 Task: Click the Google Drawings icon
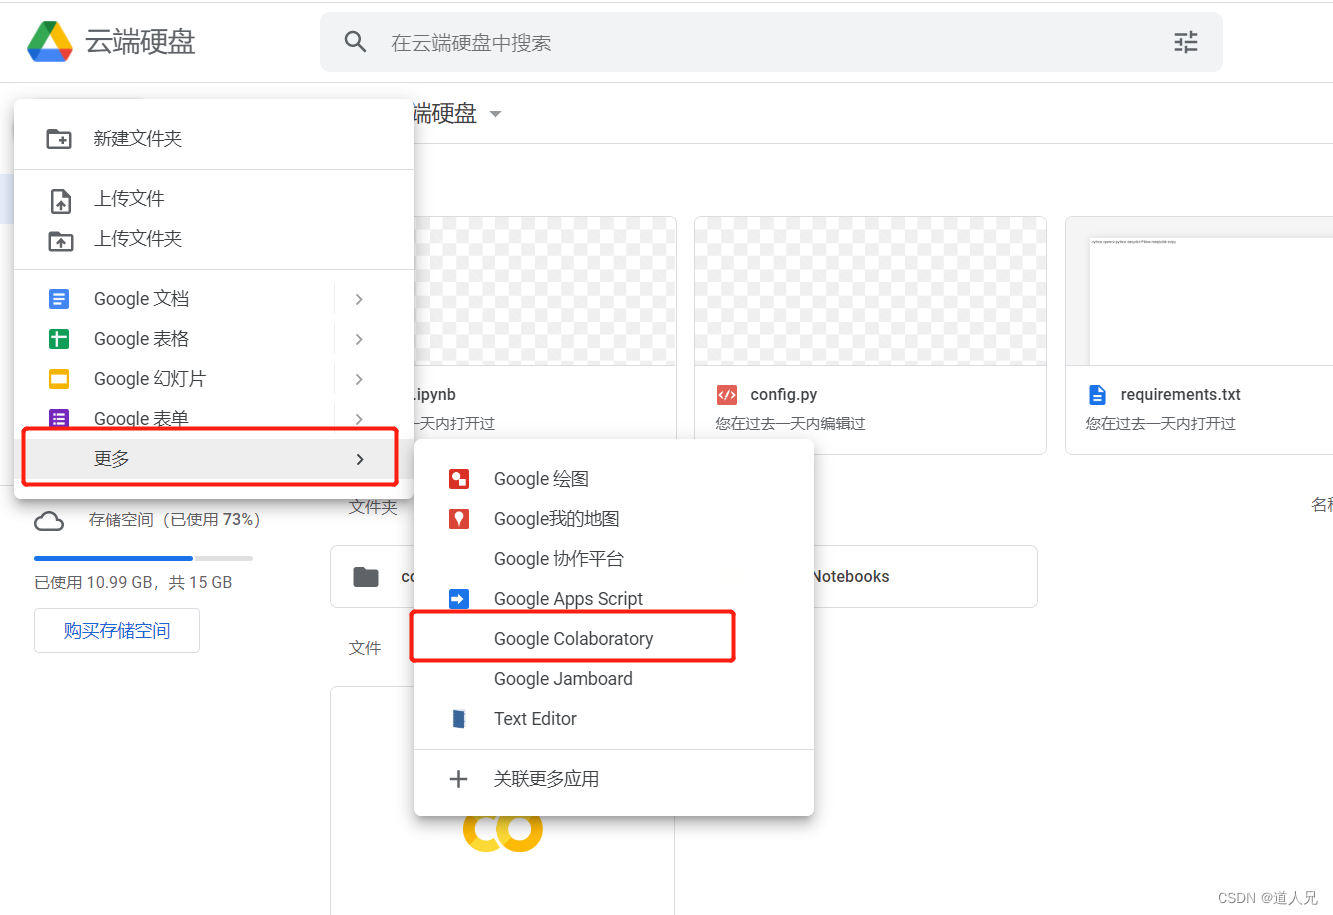pos(459,479)
